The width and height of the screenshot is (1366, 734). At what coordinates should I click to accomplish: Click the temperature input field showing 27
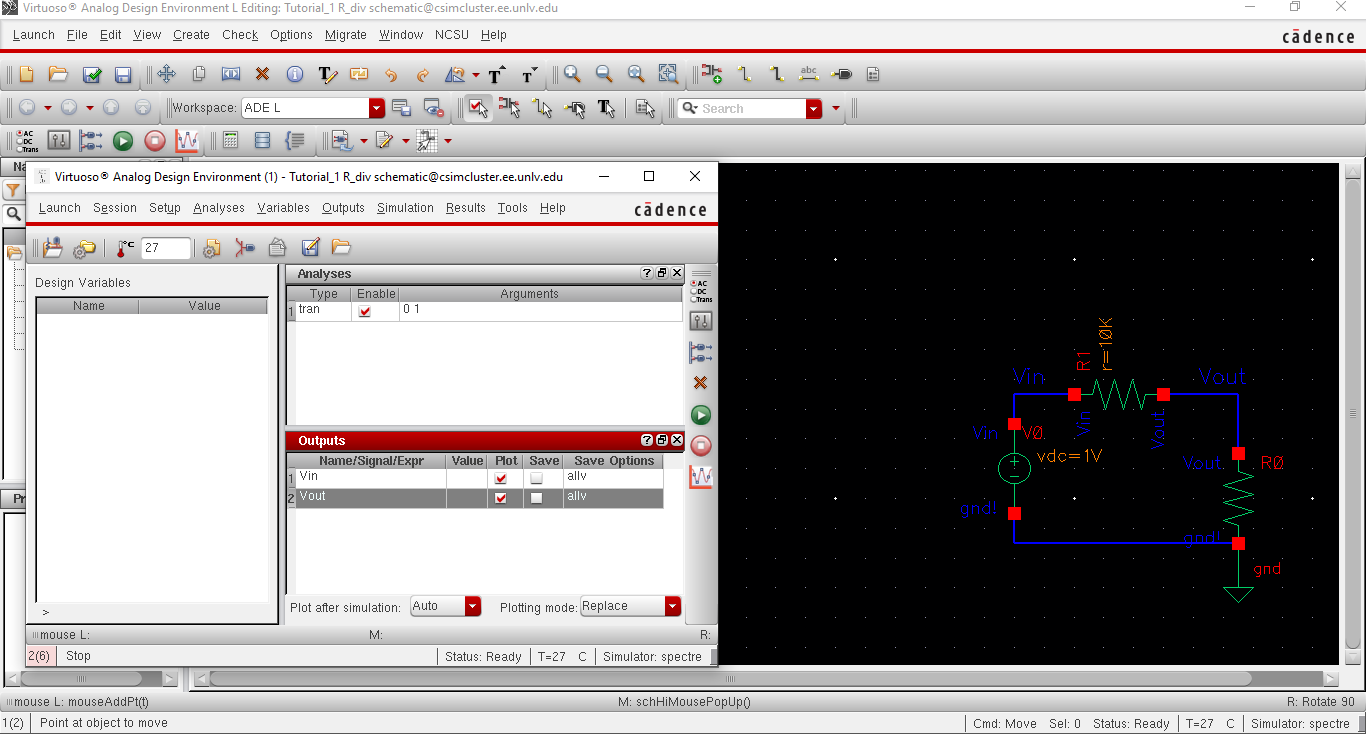pos(165,248)
